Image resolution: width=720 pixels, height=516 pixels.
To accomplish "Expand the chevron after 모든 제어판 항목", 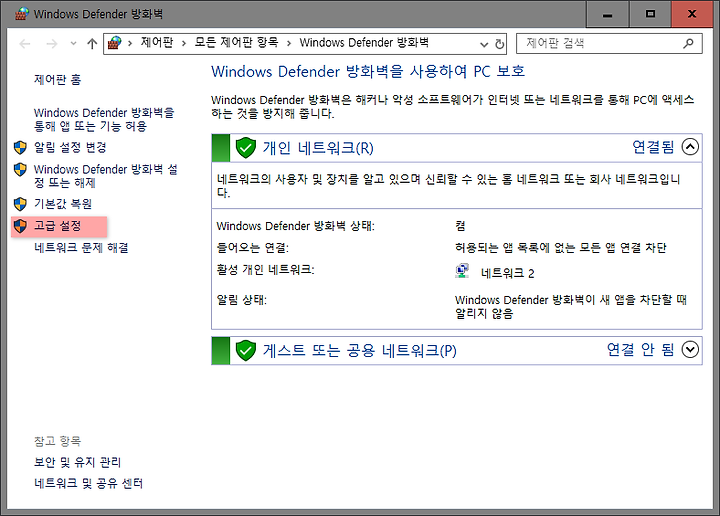I will click(x=289, y=43).
